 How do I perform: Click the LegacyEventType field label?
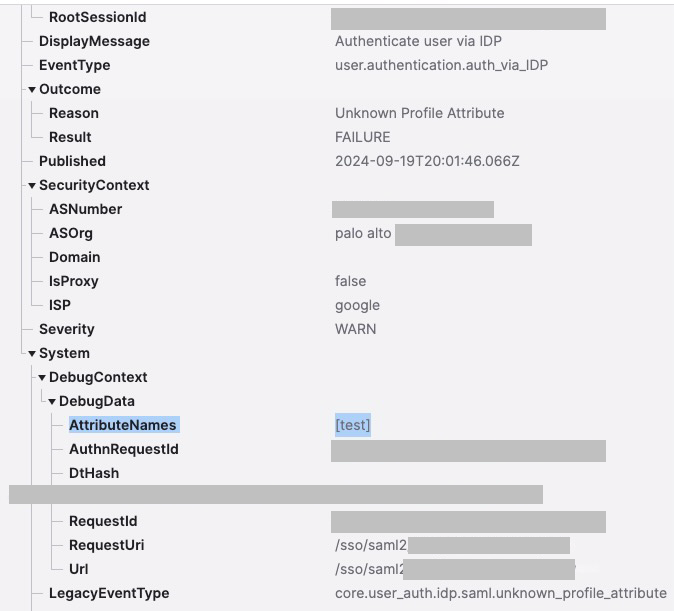pos(109,593)
